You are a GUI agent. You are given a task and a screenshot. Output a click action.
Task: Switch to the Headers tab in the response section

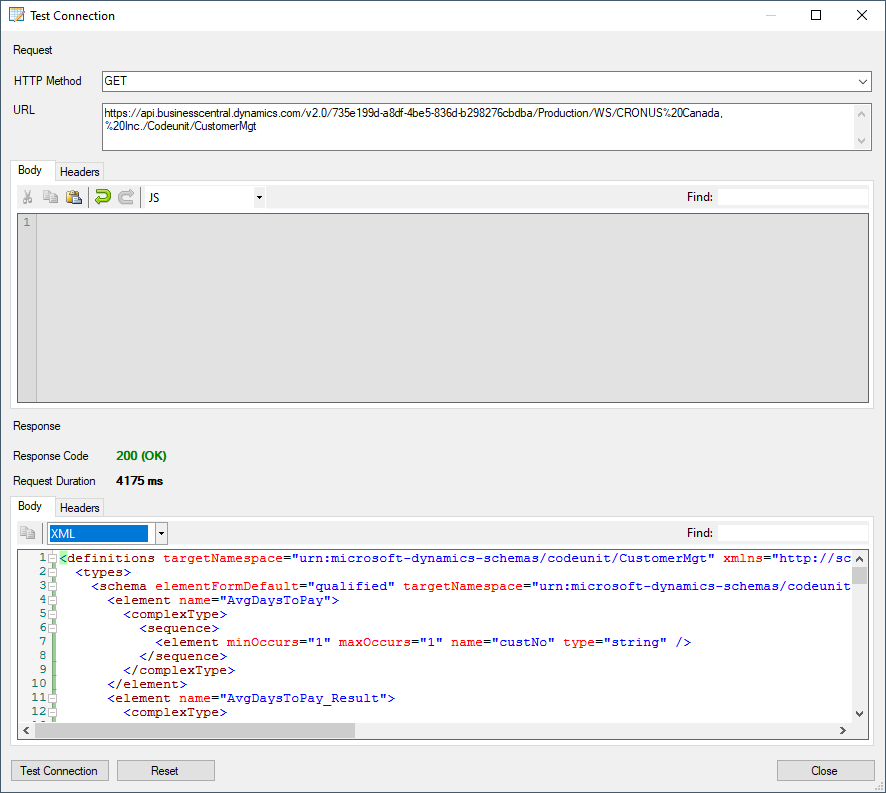click(79, 507)
